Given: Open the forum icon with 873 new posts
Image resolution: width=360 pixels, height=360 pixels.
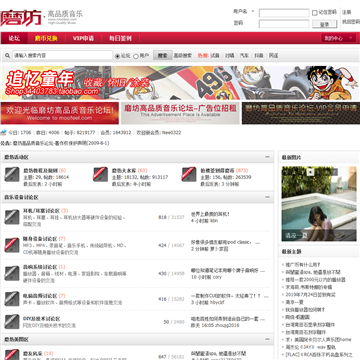Looking at the screenshot, I should (189, 174).
